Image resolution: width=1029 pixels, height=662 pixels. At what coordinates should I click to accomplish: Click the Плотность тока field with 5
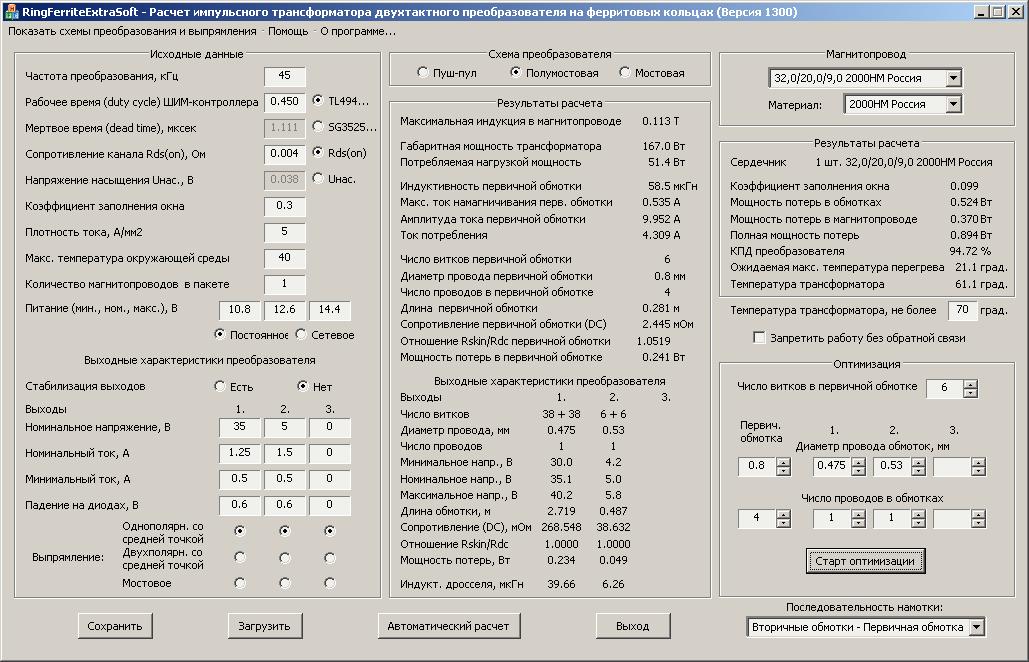click(x=285, y=232)
